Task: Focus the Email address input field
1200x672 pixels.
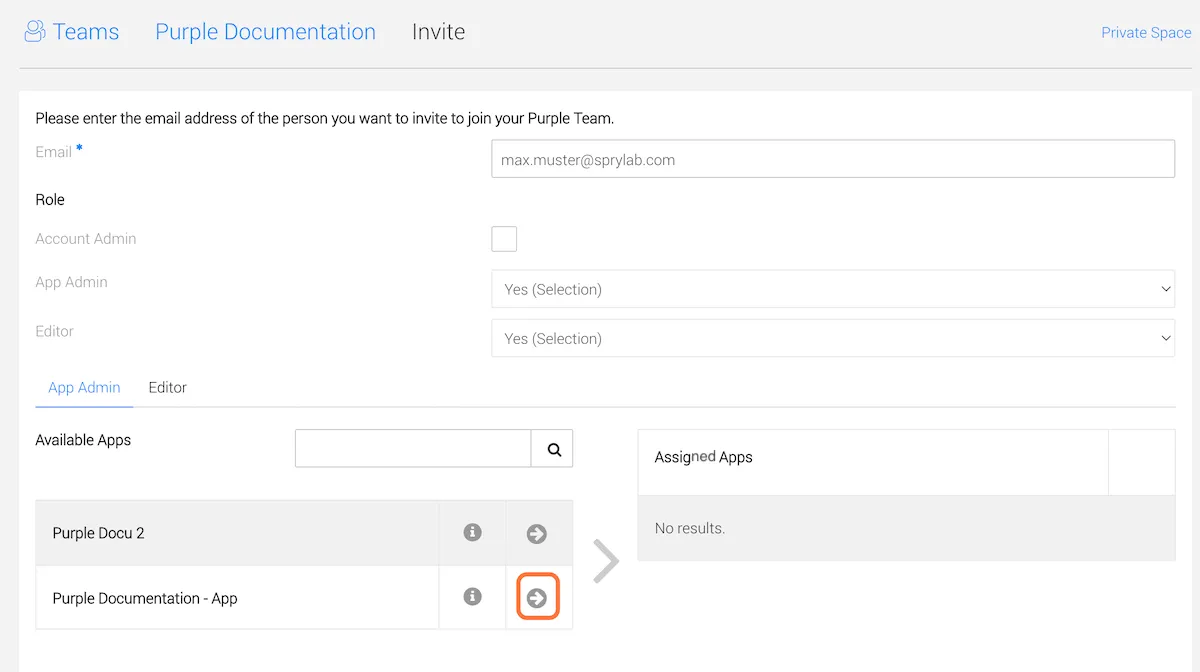Action: 833,159
